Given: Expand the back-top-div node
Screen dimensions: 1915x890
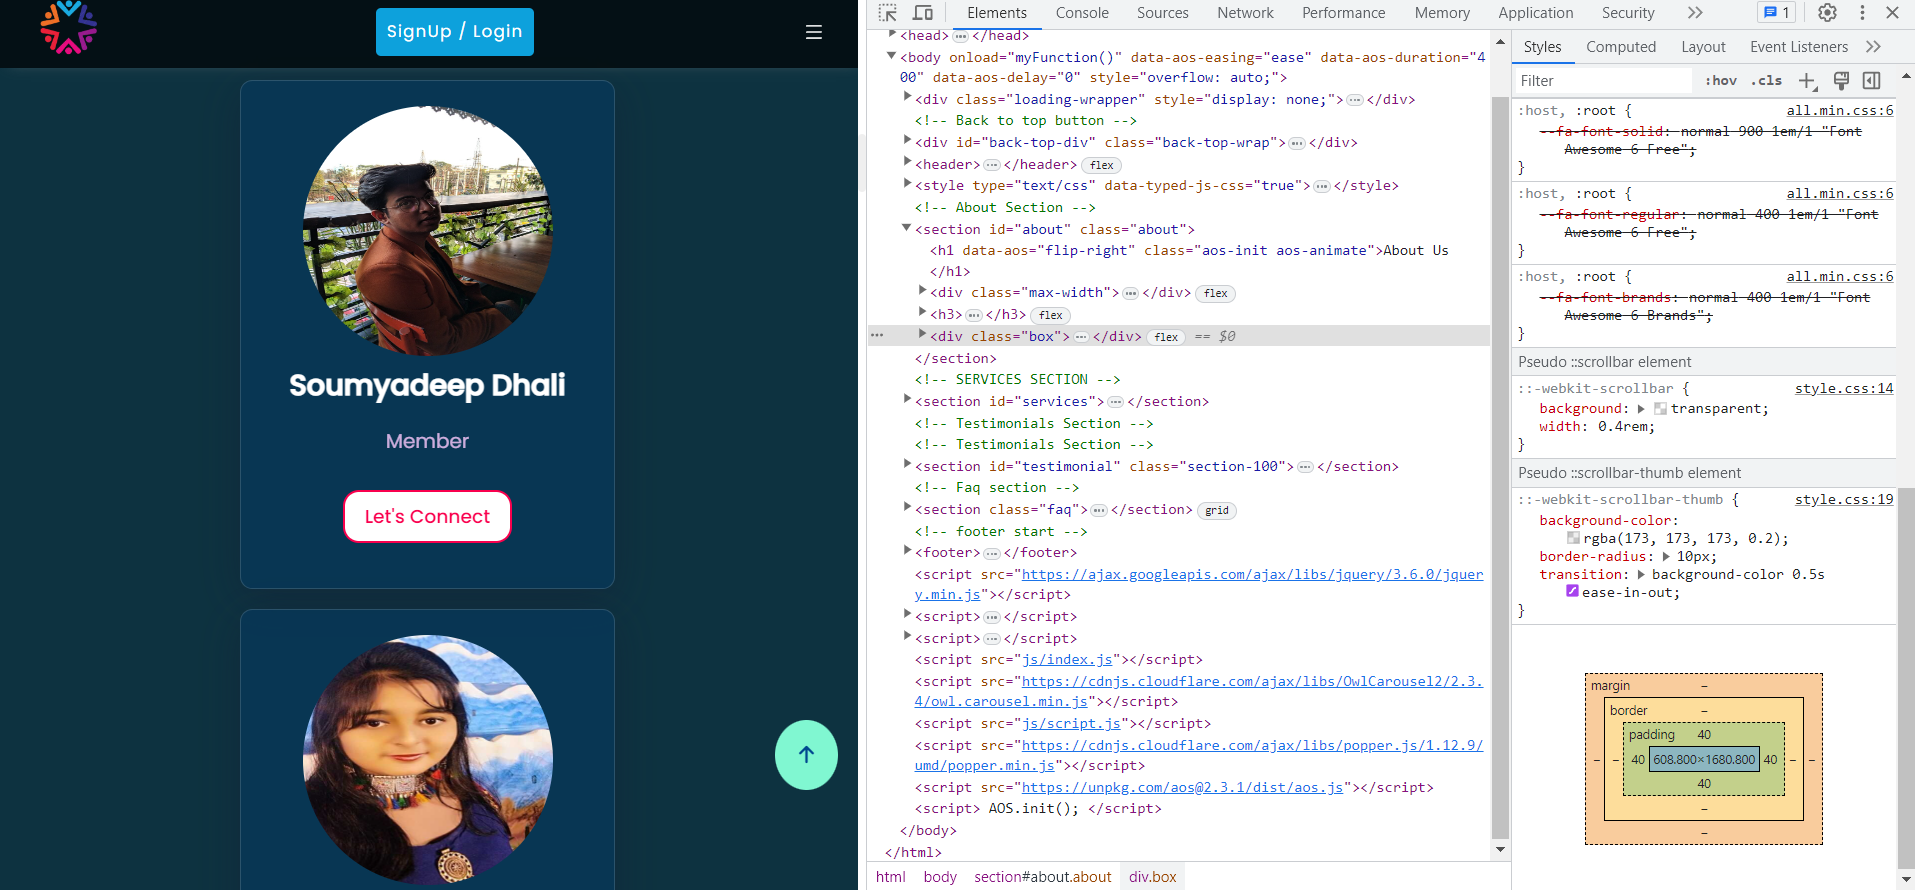Looking at the screenshot, I should tap(907, 140).
